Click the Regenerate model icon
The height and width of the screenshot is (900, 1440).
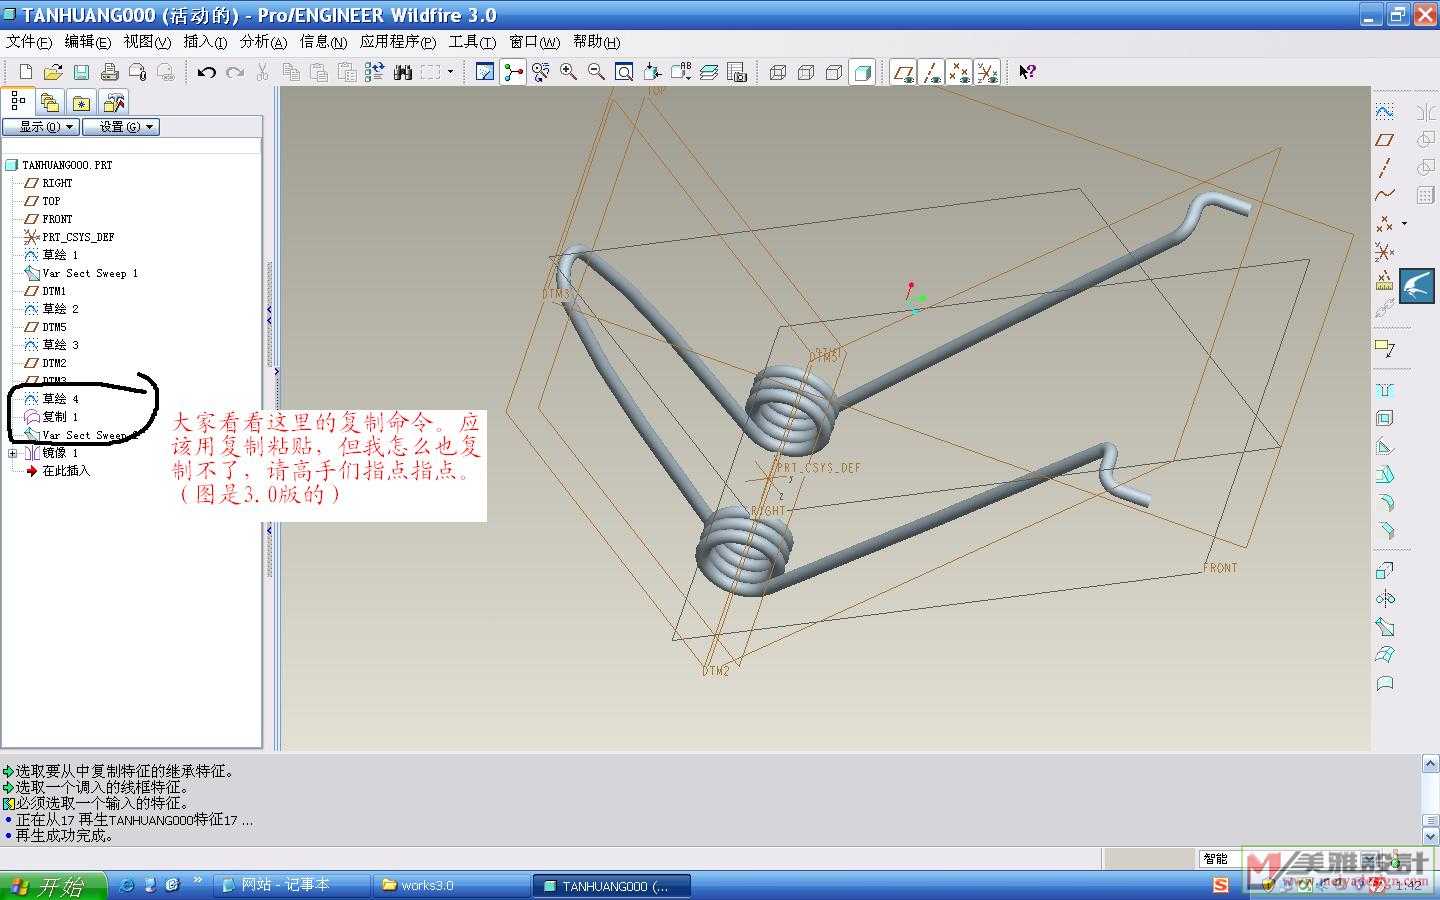click(x=375, y=72)
